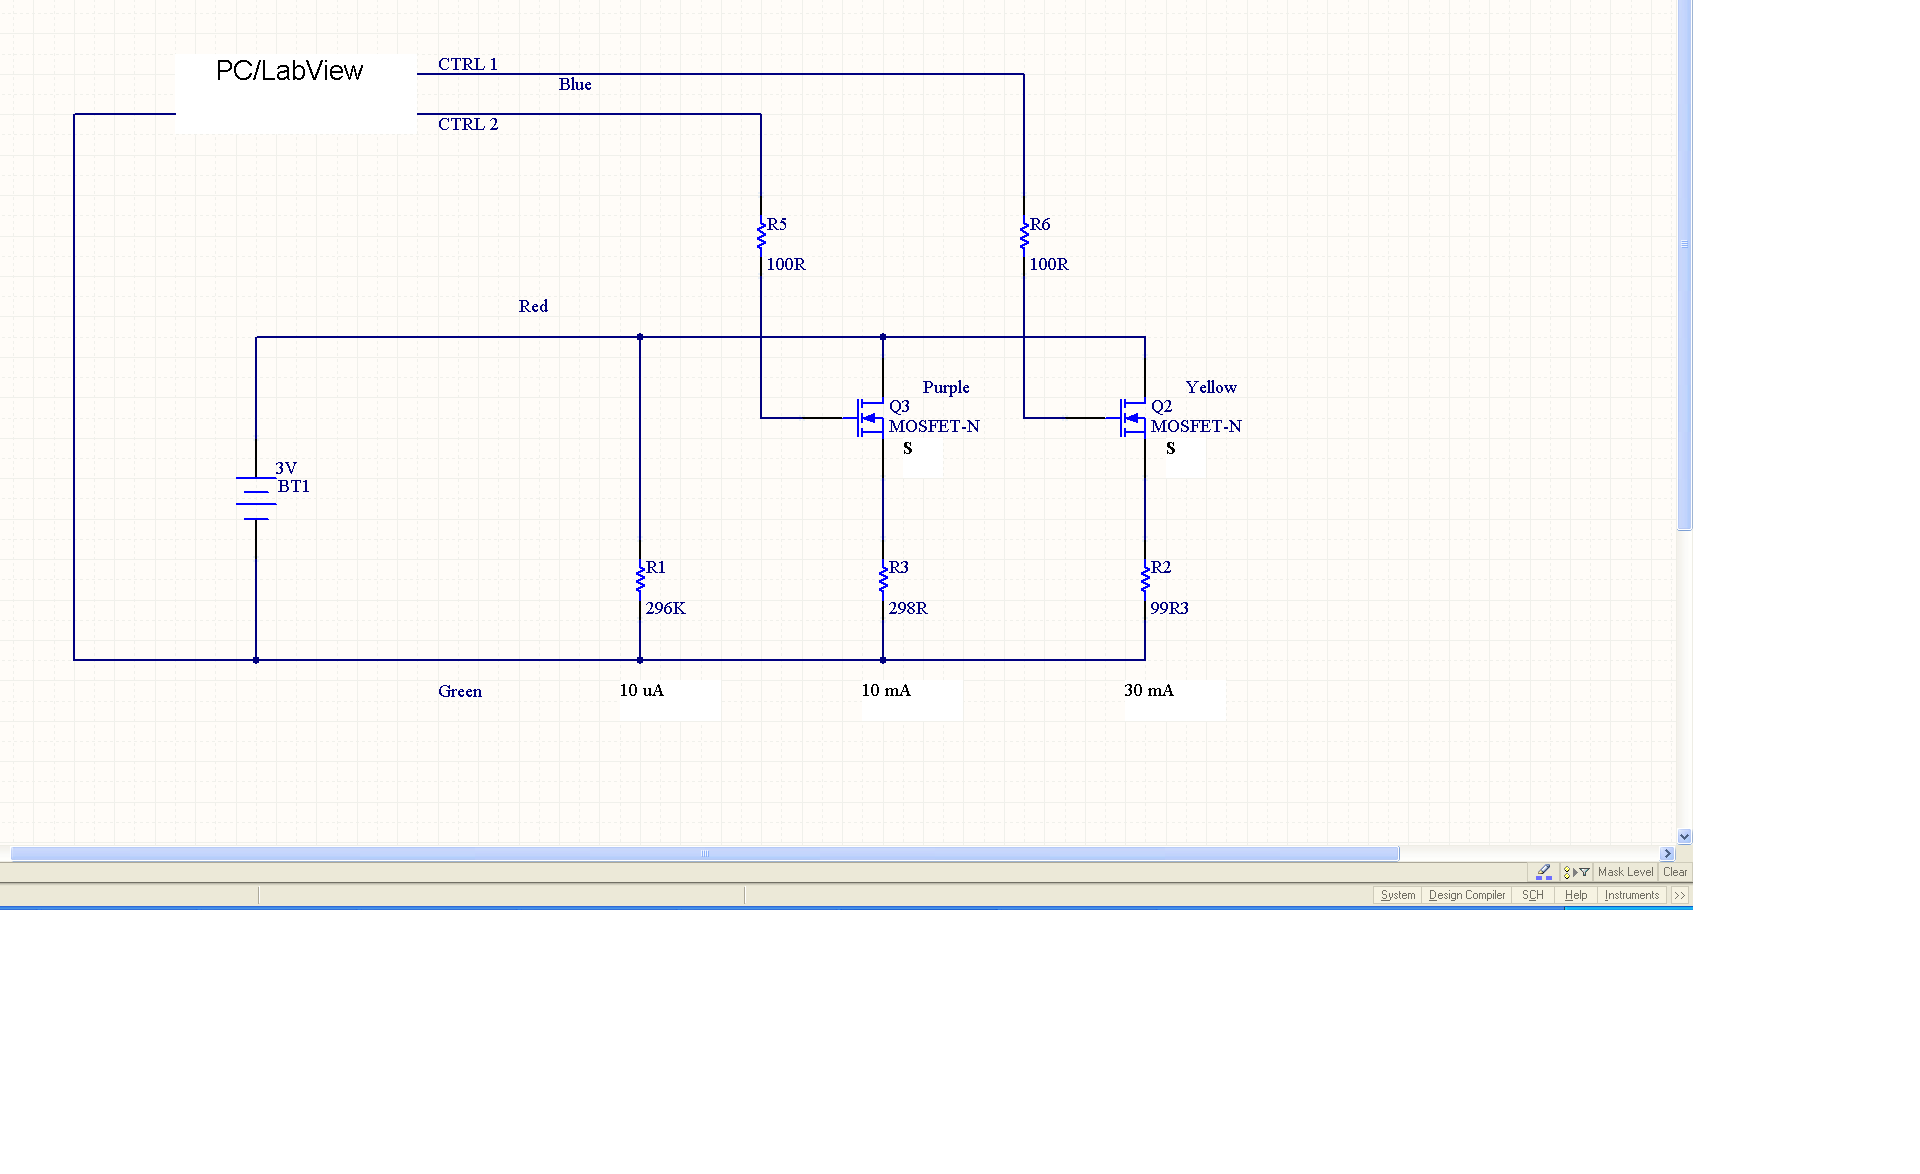The image size is (1920, 1174).
Task: Select the R3 298R resistor symbol
Action: pos(883,579)
